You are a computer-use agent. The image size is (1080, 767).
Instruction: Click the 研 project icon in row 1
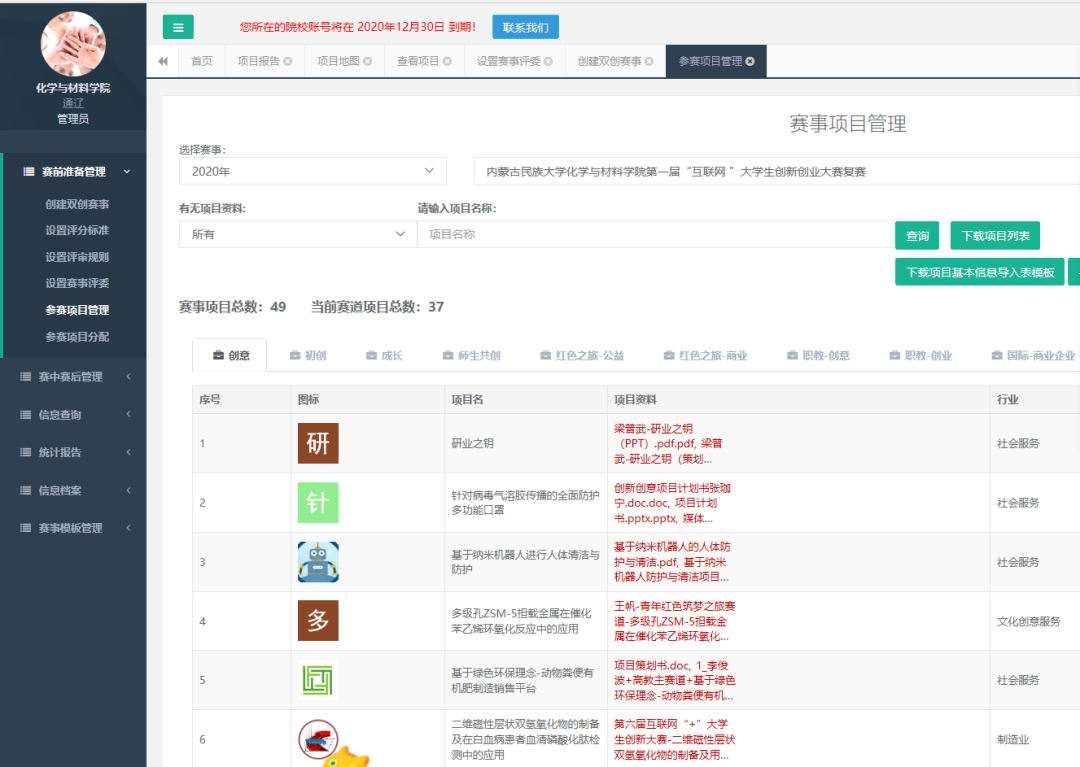318,443
